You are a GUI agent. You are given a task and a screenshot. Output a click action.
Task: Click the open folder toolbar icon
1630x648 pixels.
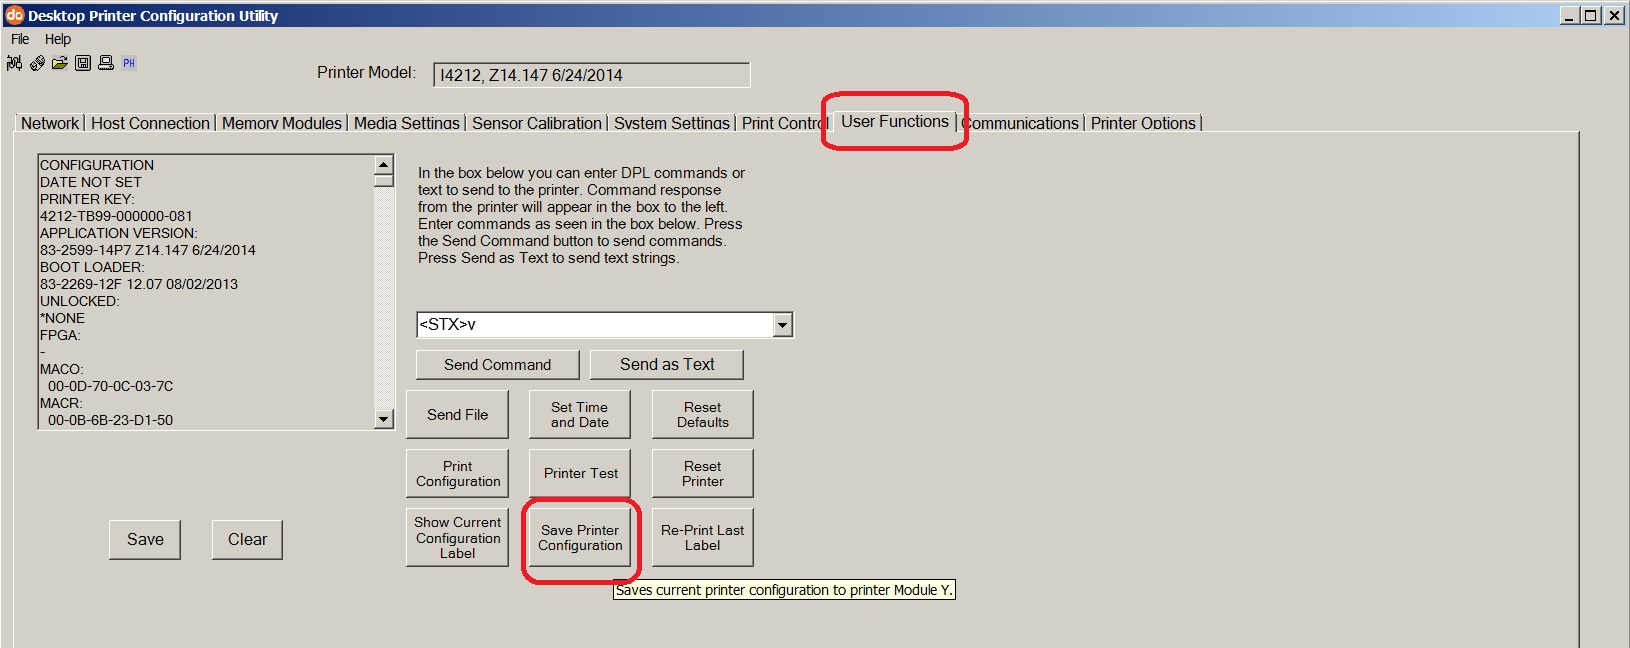(x=60, y=63)
